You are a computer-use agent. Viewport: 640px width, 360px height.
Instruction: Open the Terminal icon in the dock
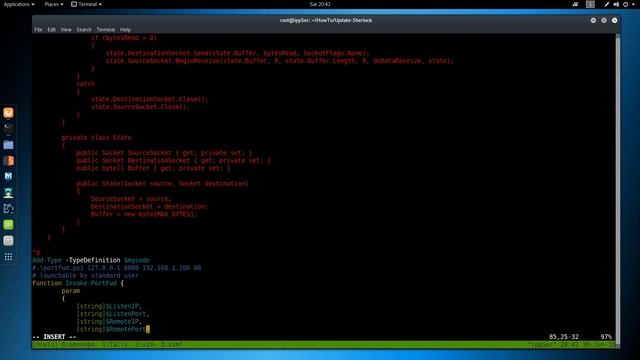(8, 129)
